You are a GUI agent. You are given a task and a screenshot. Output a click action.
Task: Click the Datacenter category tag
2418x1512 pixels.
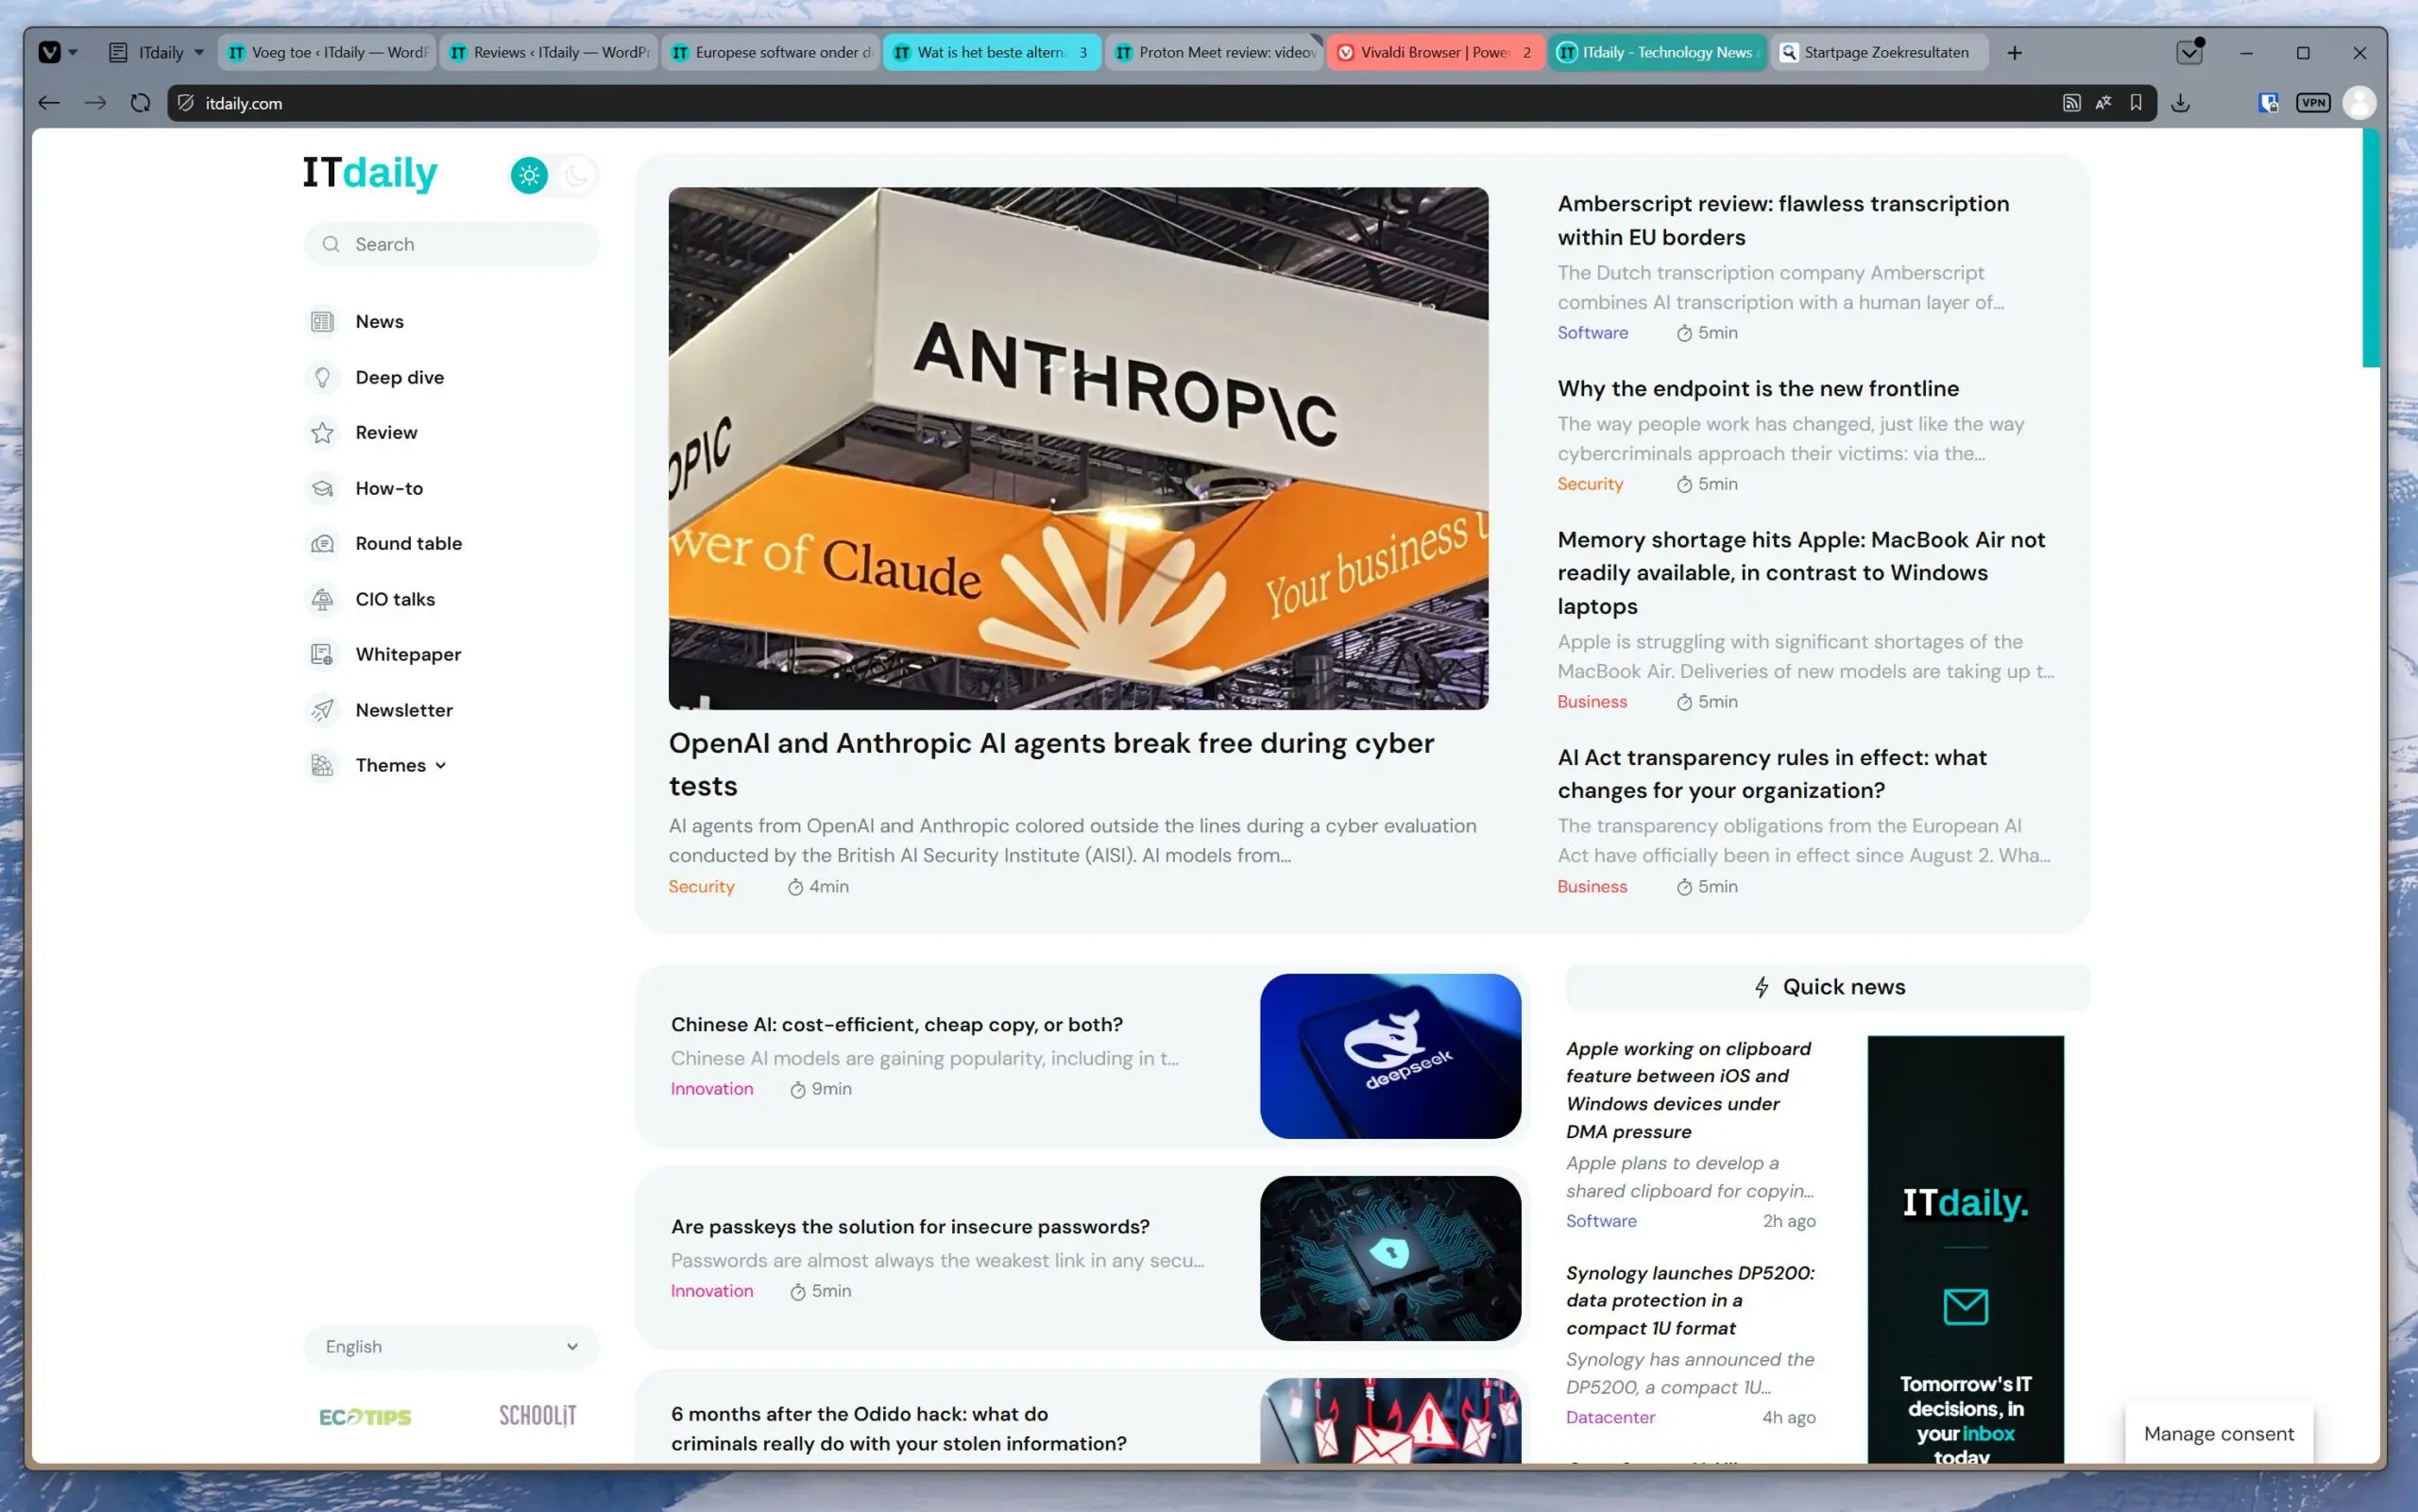[x=1610, y=1417]
